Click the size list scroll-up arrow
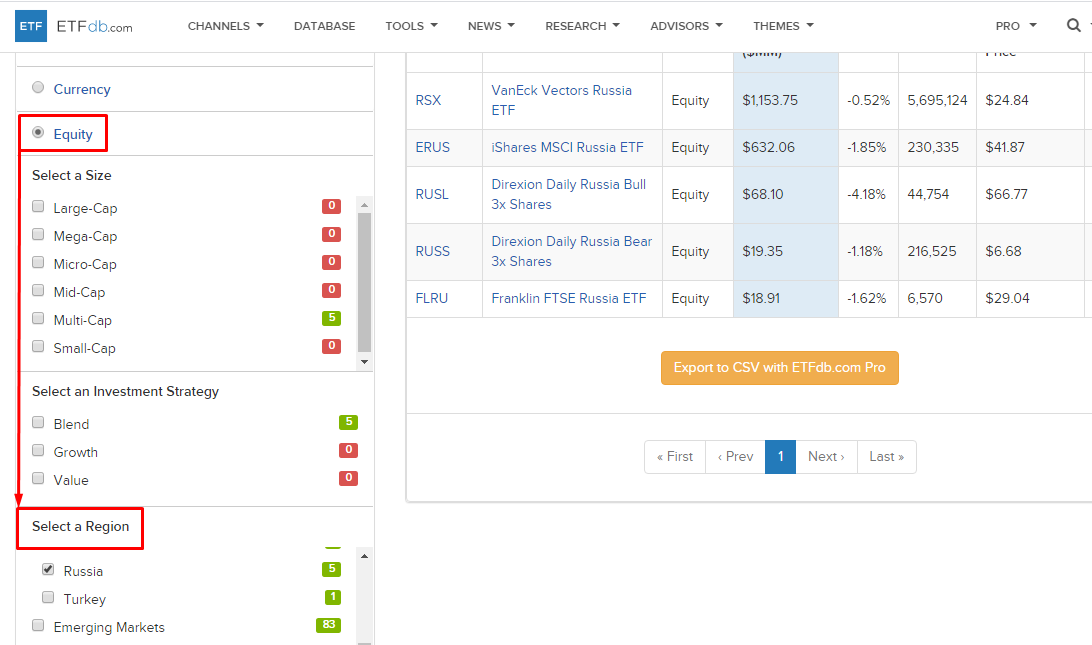The image size is (1092, 645). pos(364,205)
